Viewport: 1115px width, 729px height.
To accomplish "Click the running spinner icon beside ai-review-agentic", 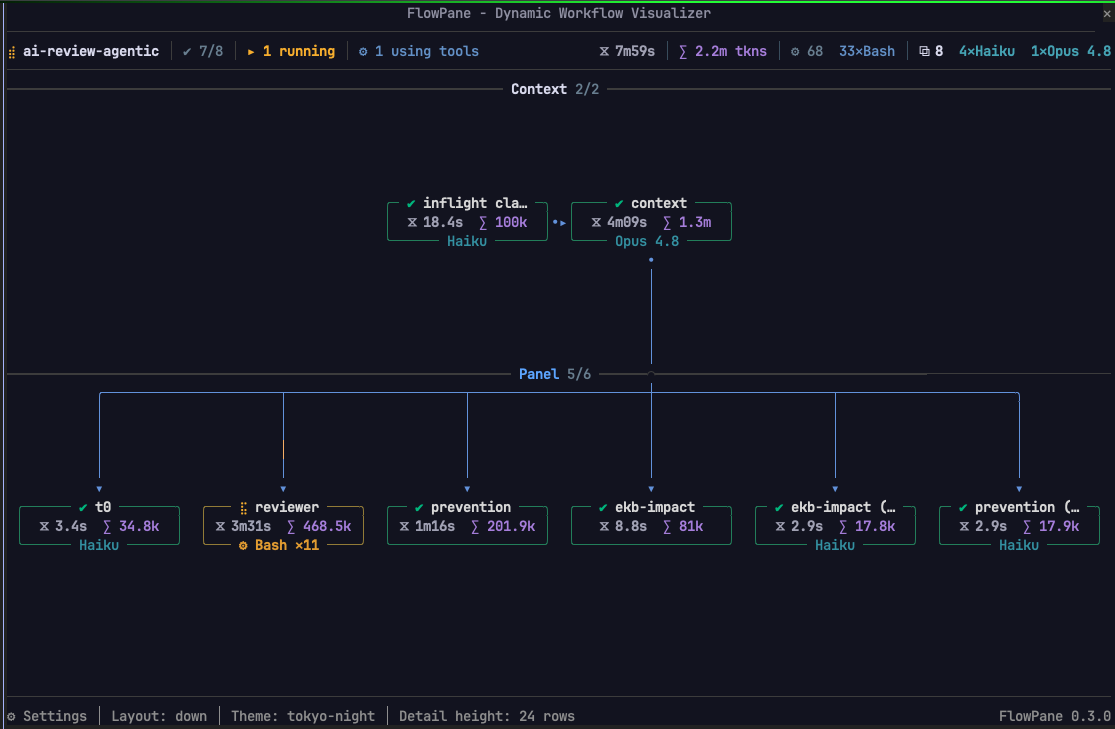I will (12, 52).
